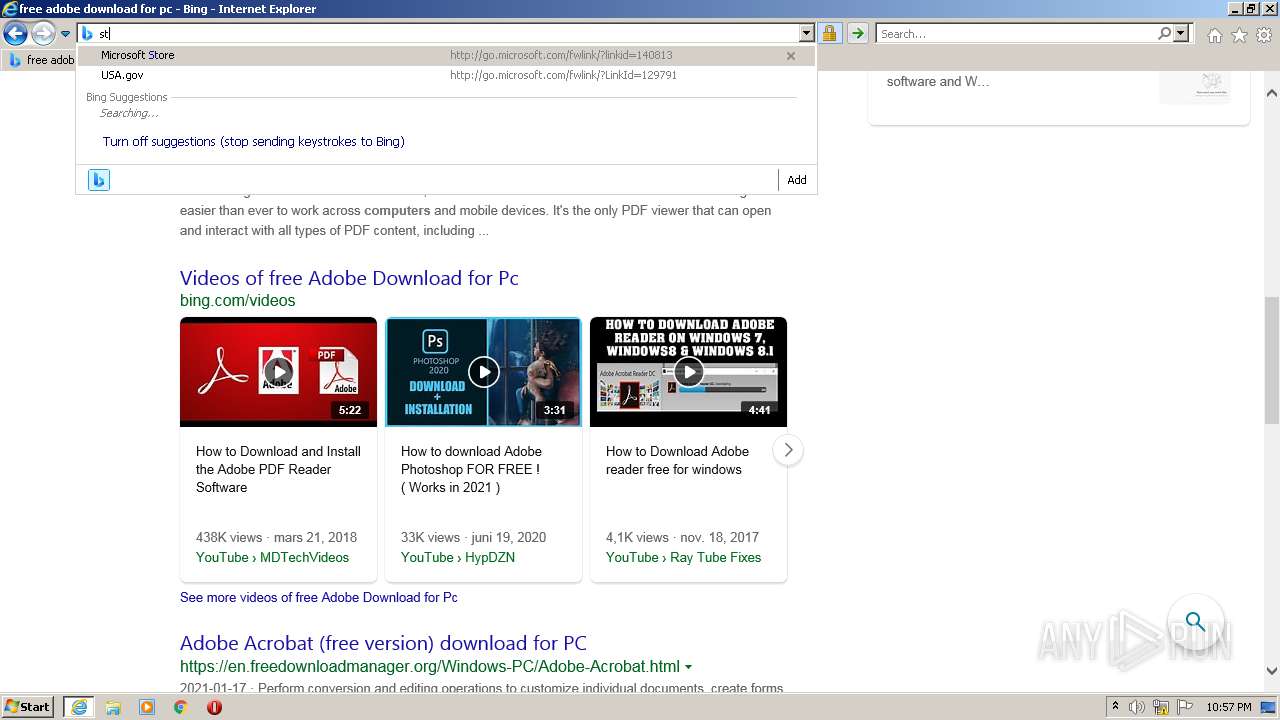This screenshot has width=1280, height=720.
Task: Click the volume speaker tray icon
Action: [x=1138, y=707]
